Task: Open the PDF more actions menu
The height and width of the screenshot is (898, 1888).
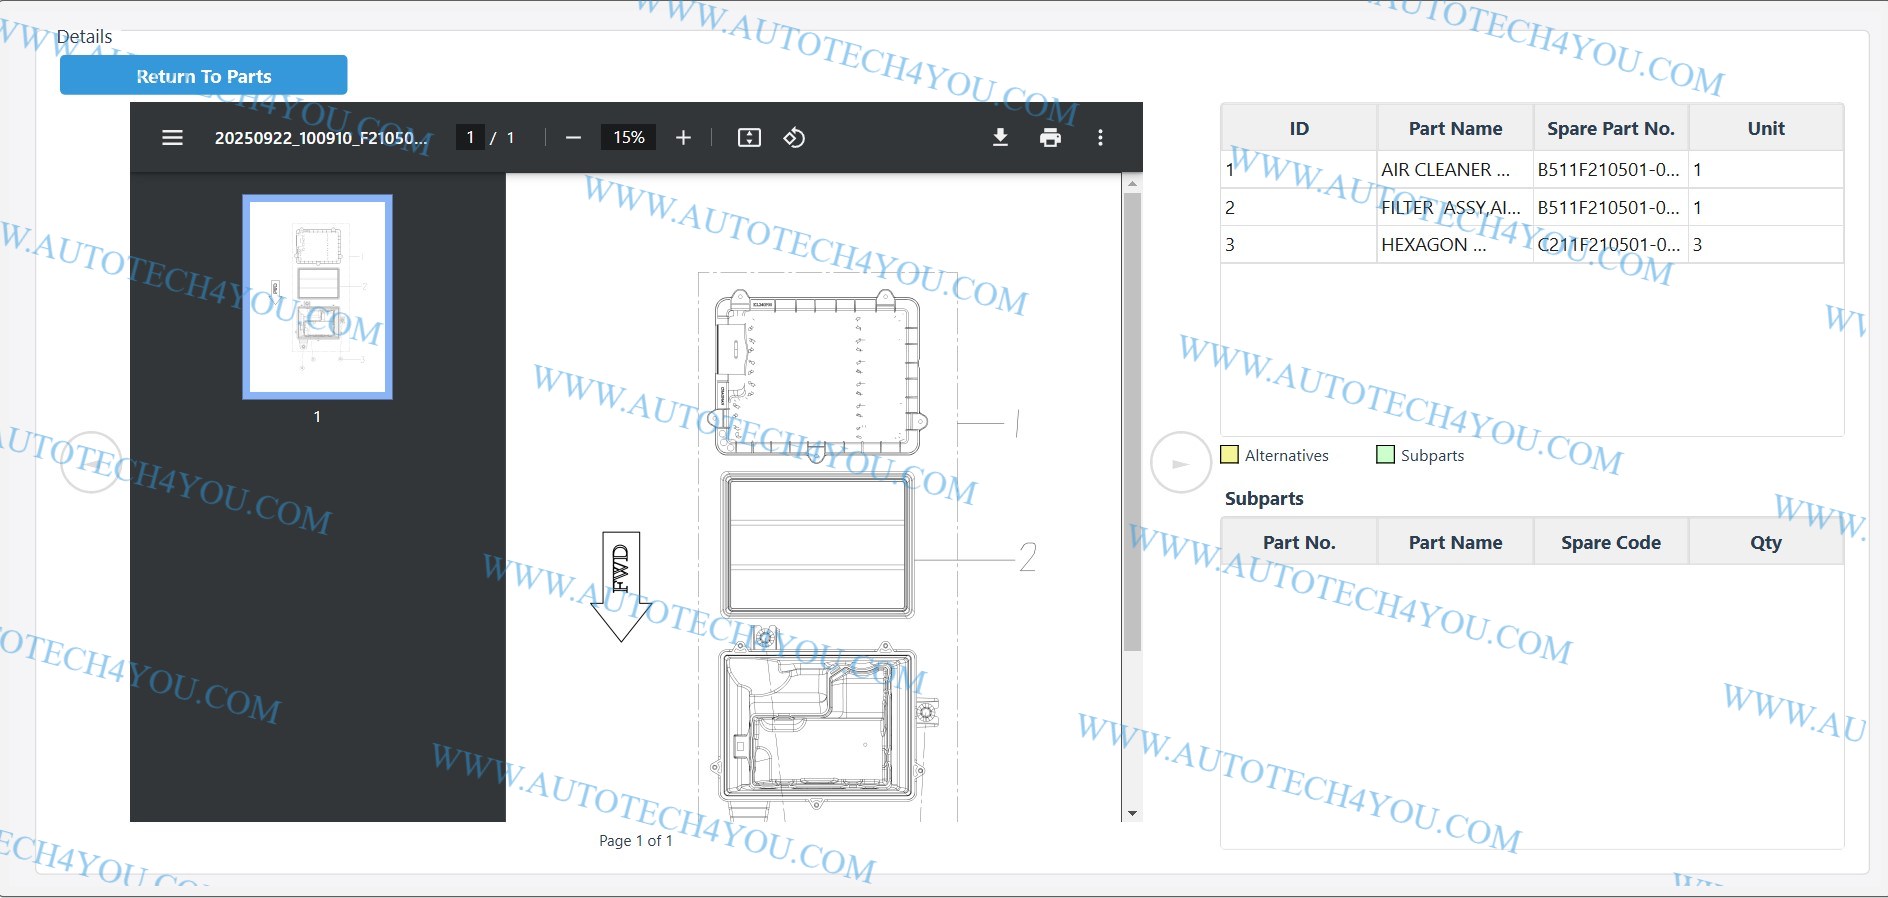Action: (1100, 138)
